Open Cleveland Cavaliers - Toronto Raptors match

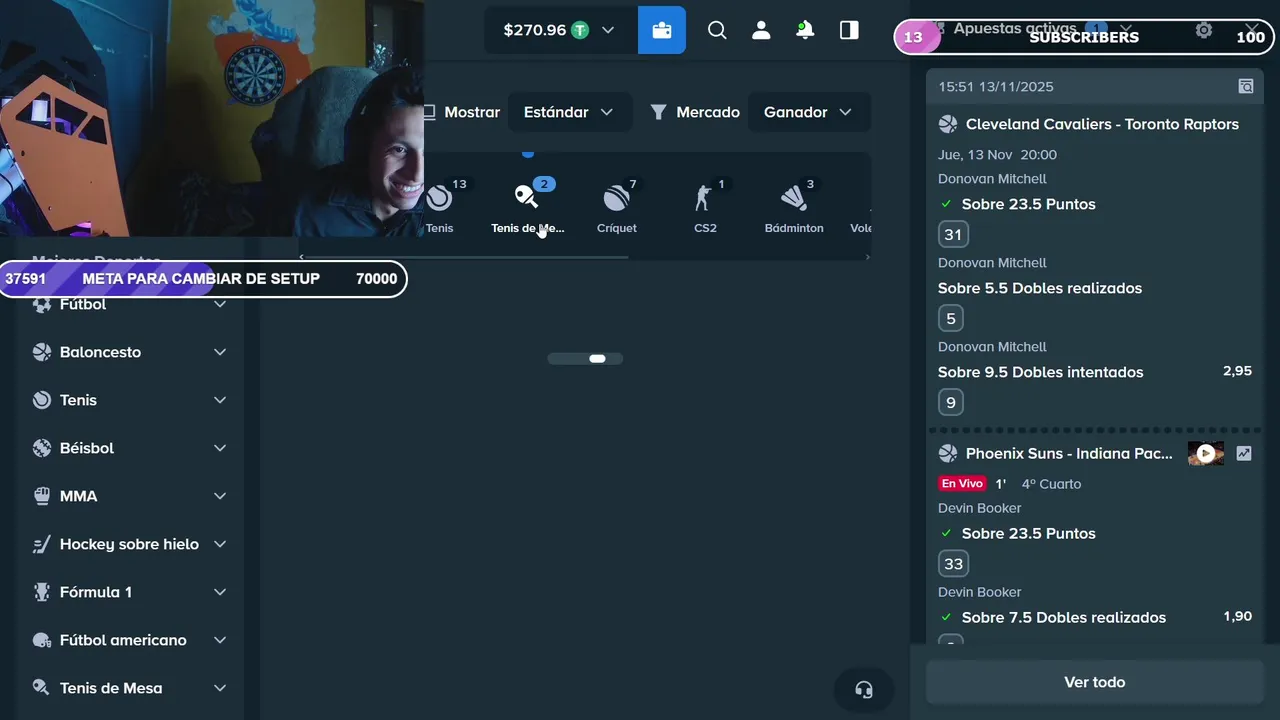(x=1102, y=124)
